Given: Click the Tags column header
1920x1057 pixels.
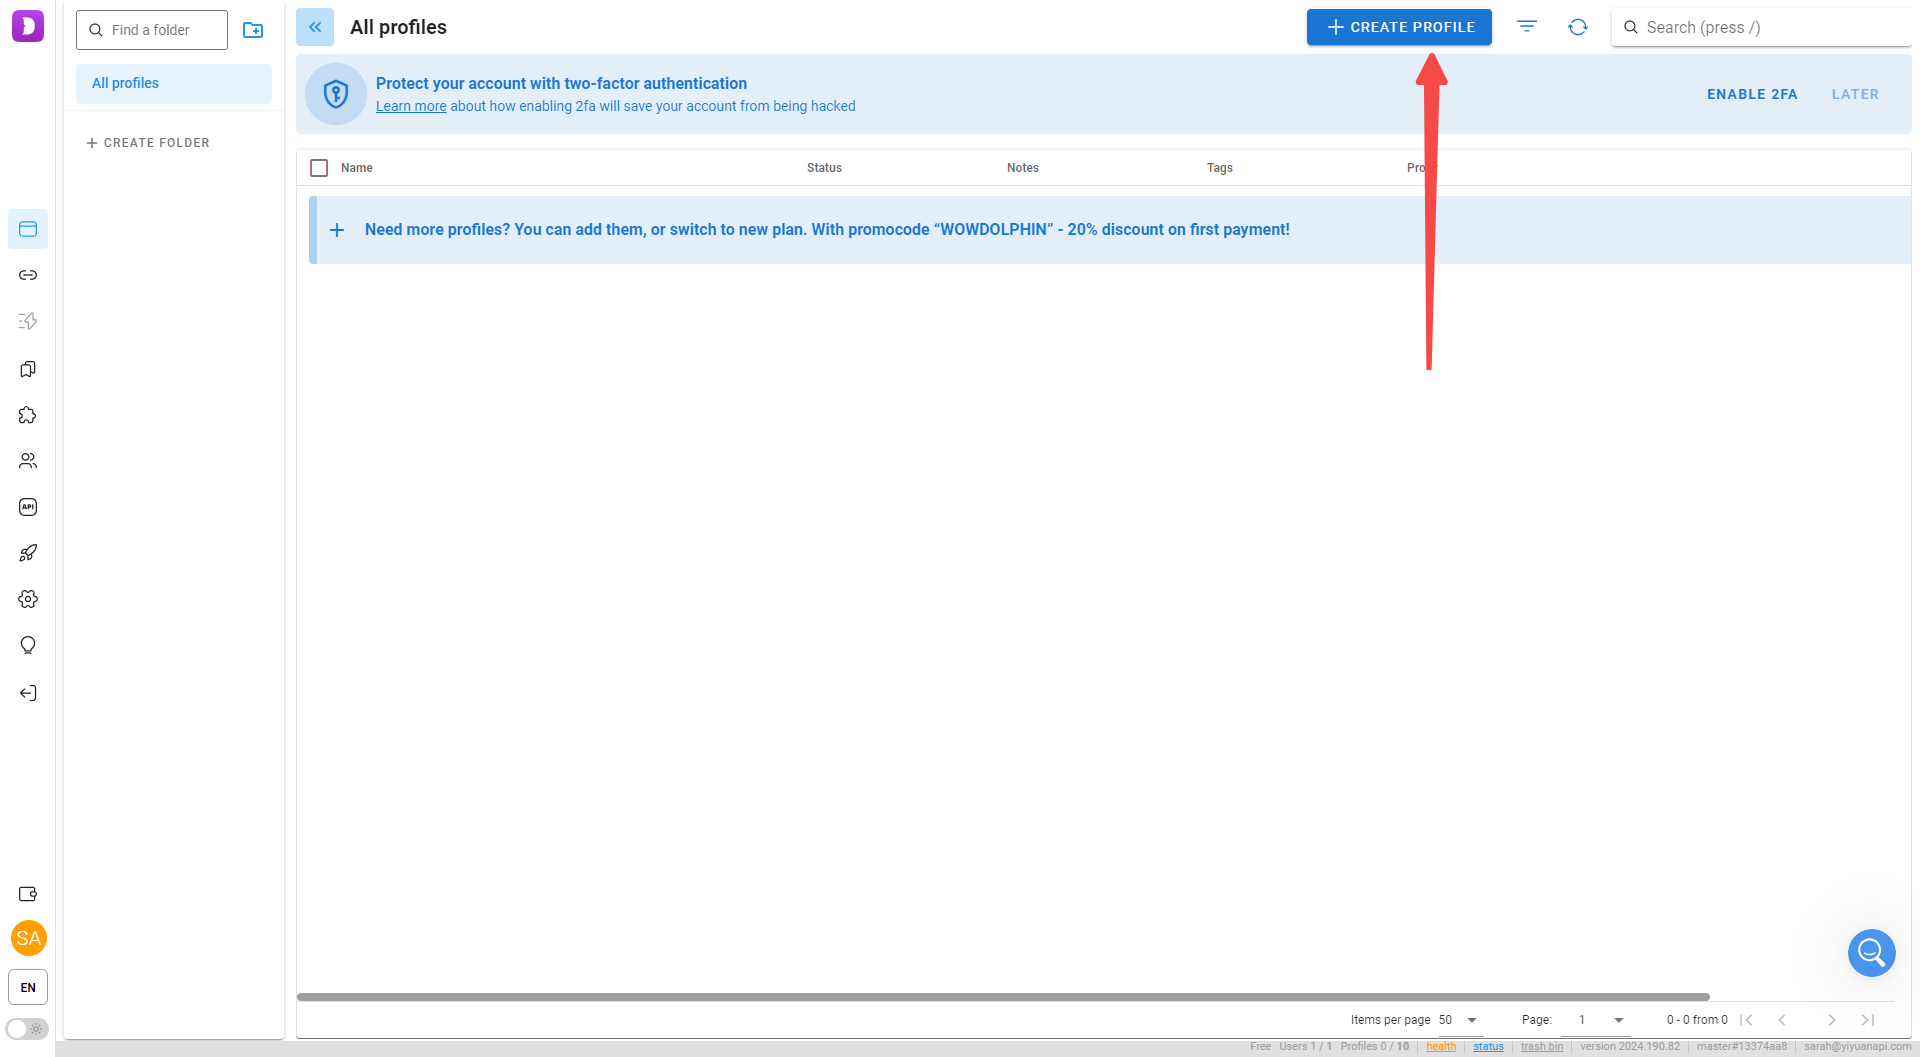Looking at the screenshot, I should pyautogui.click(x=1220, y=168).
